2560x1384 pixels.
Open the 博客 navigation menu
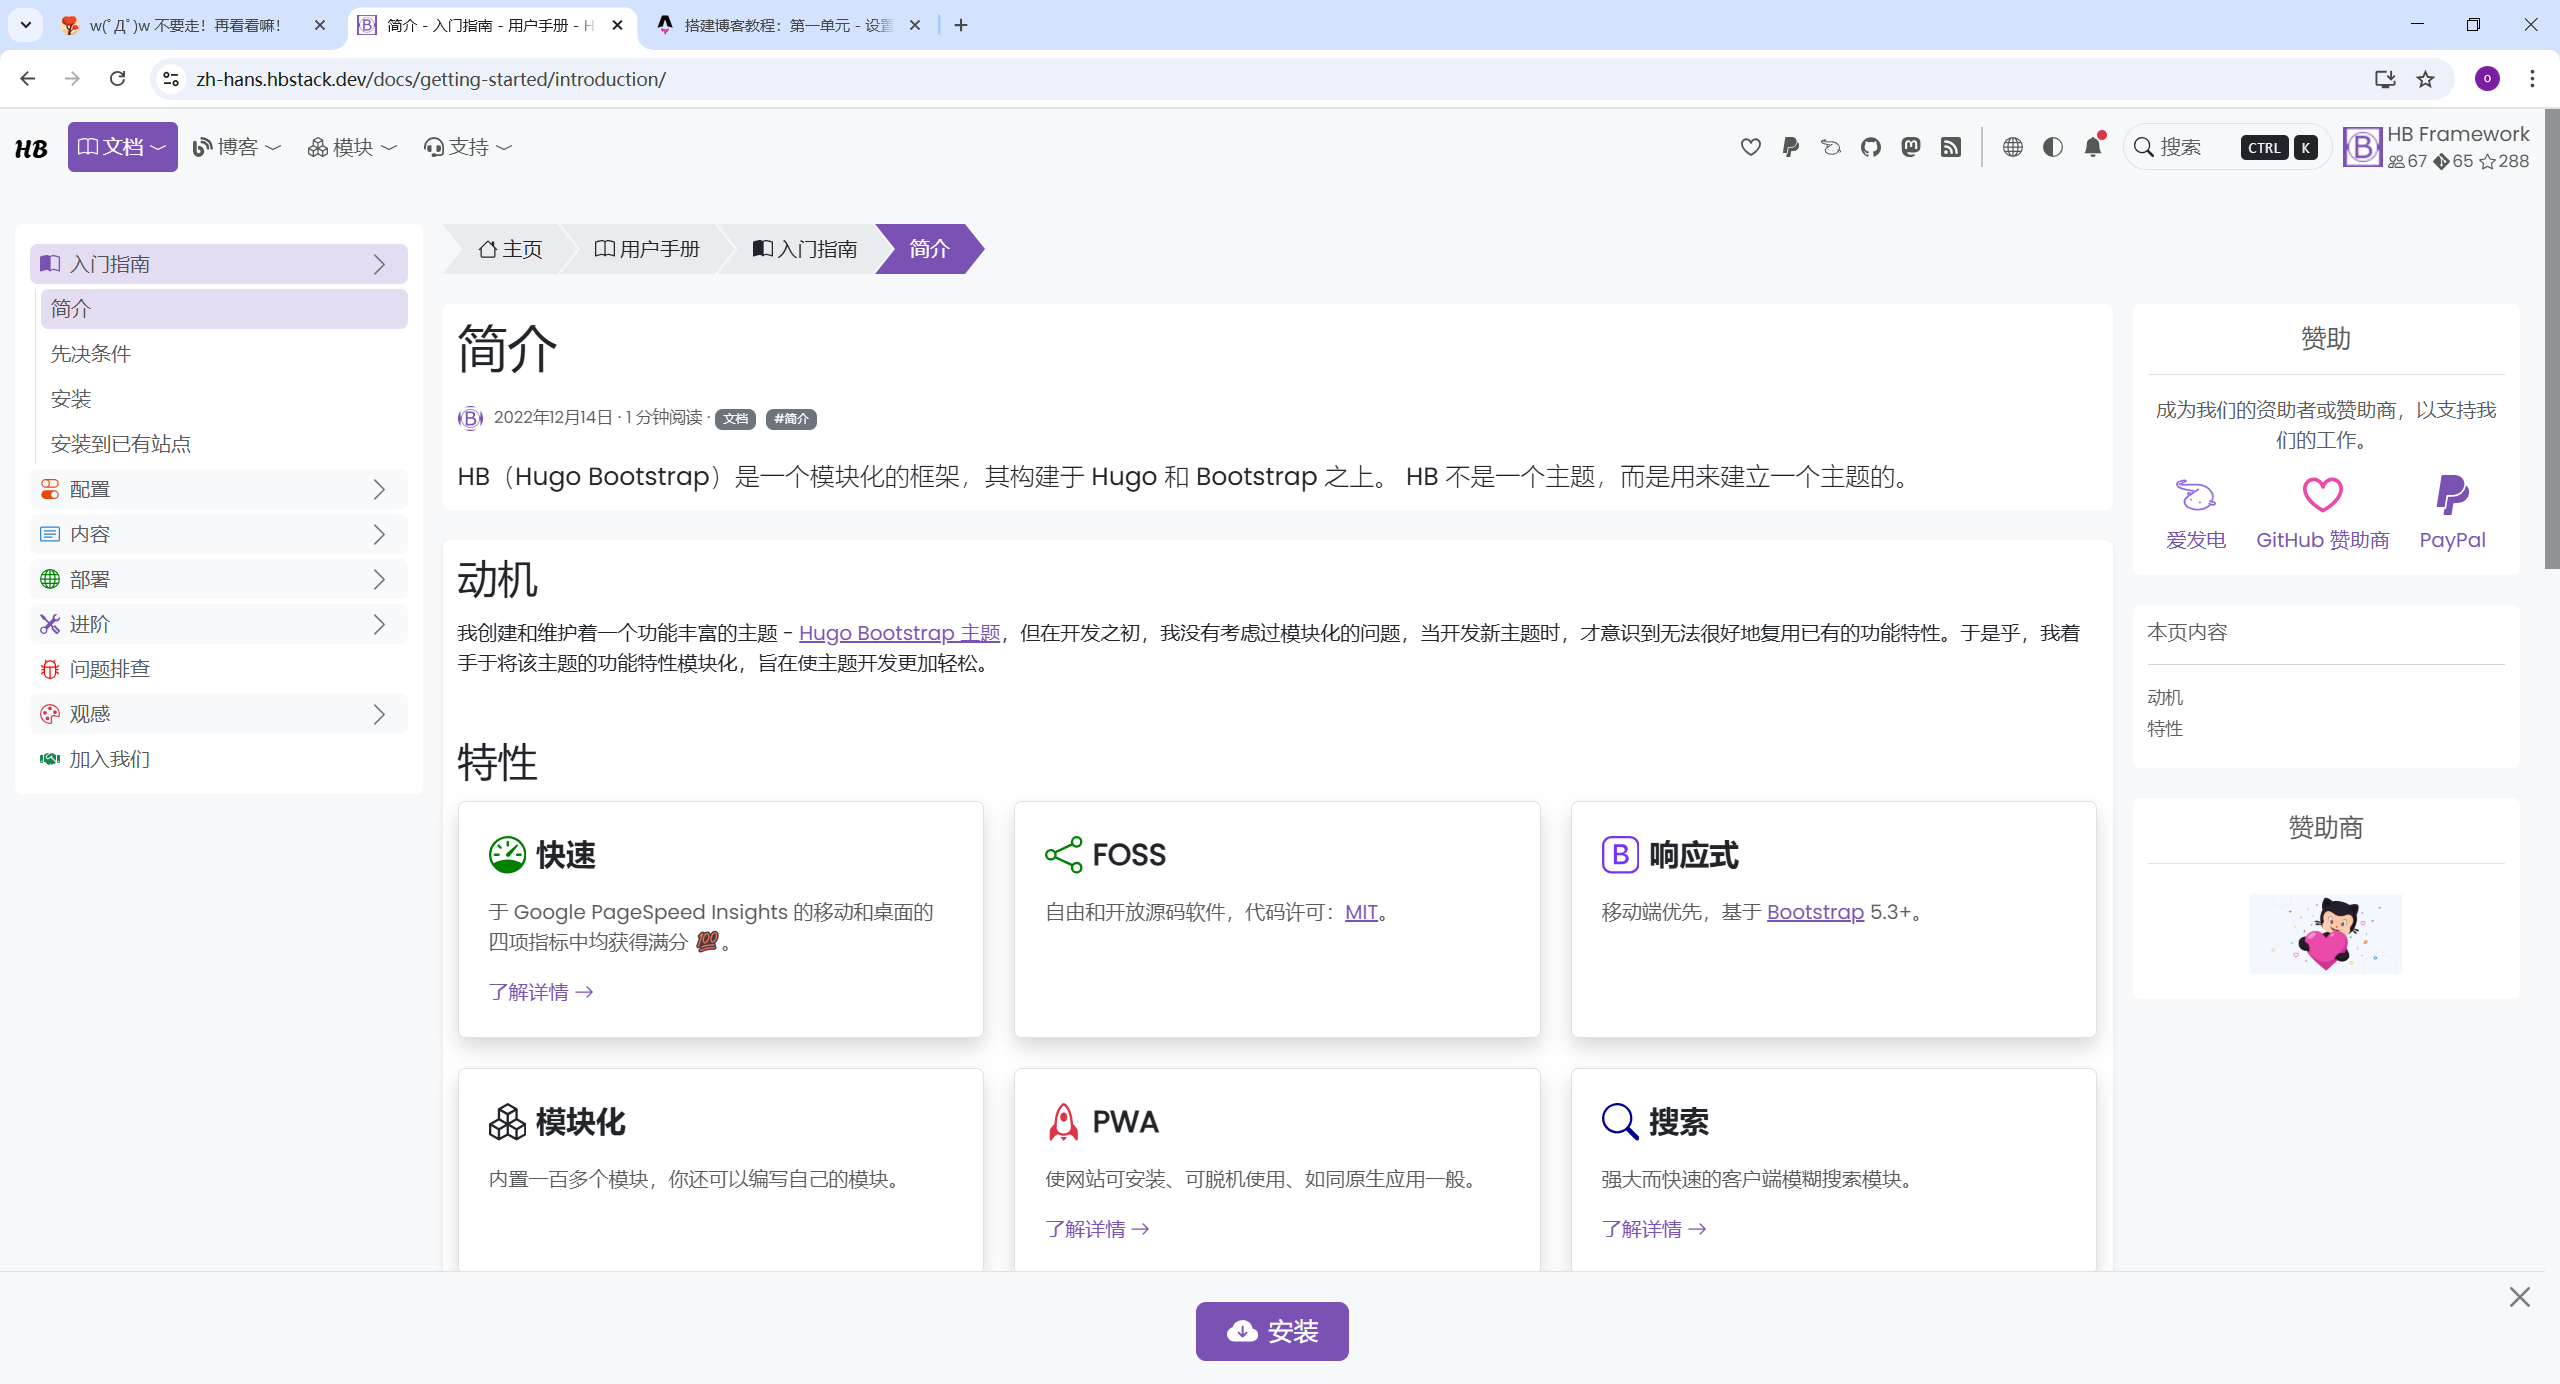tap(237, 147)
